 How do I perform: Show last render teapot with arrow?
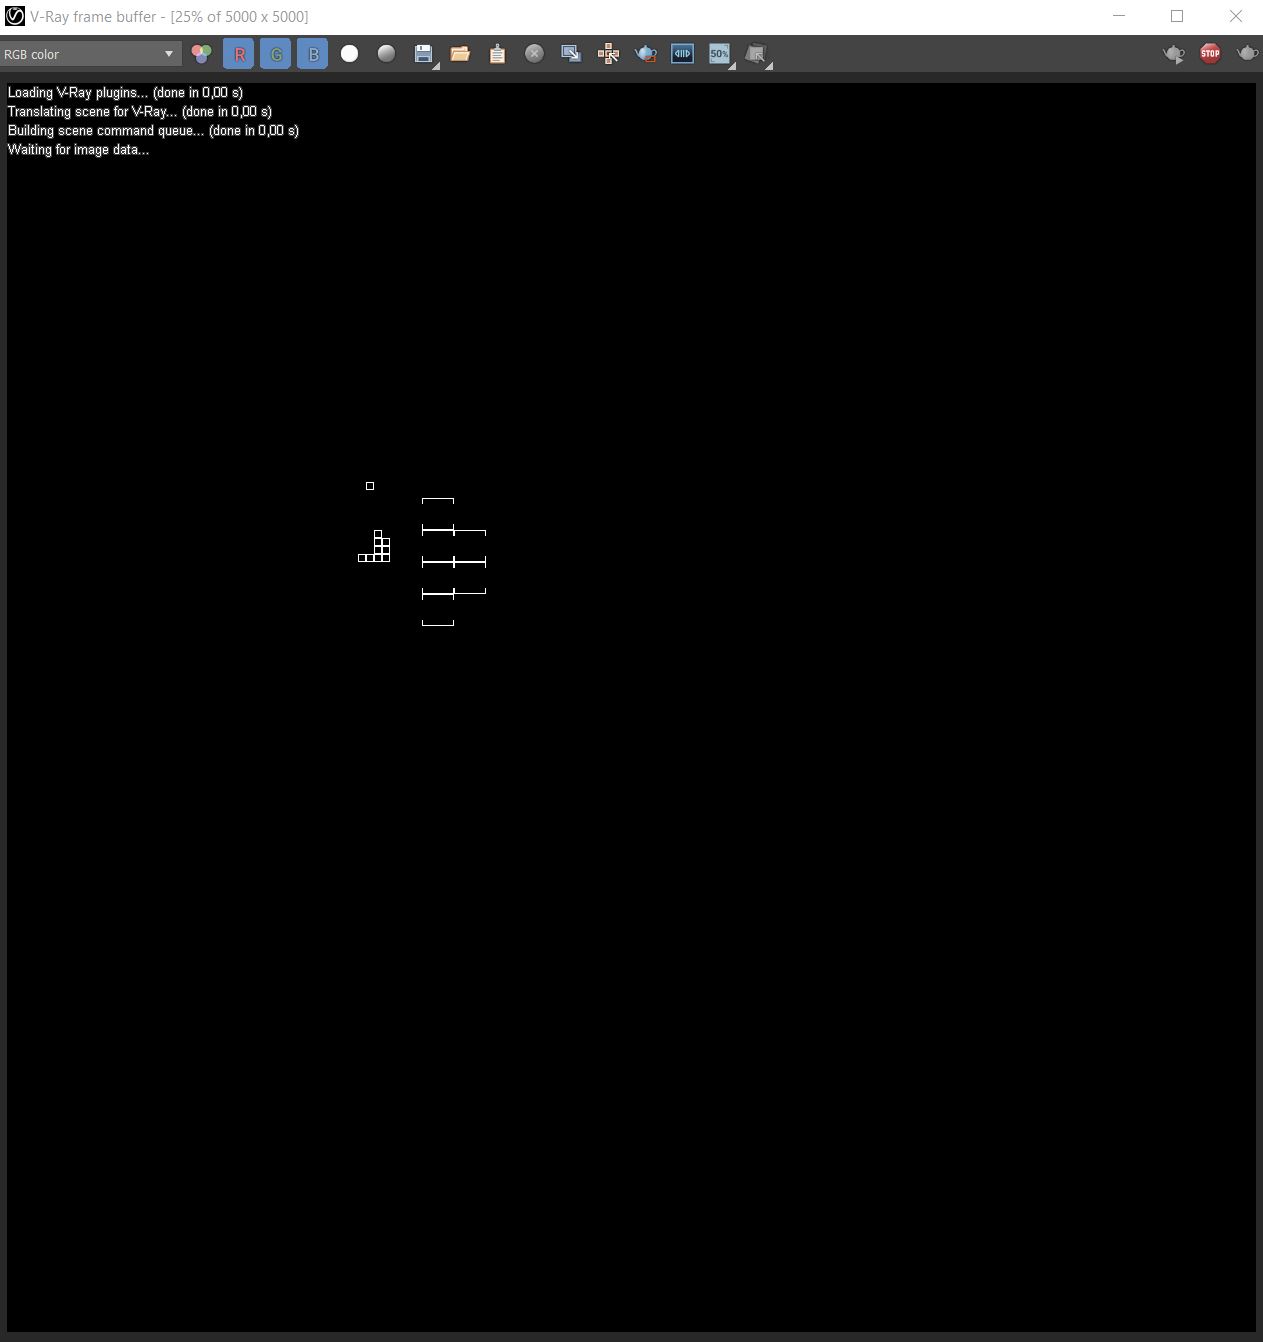click(x=1174, y=54)
